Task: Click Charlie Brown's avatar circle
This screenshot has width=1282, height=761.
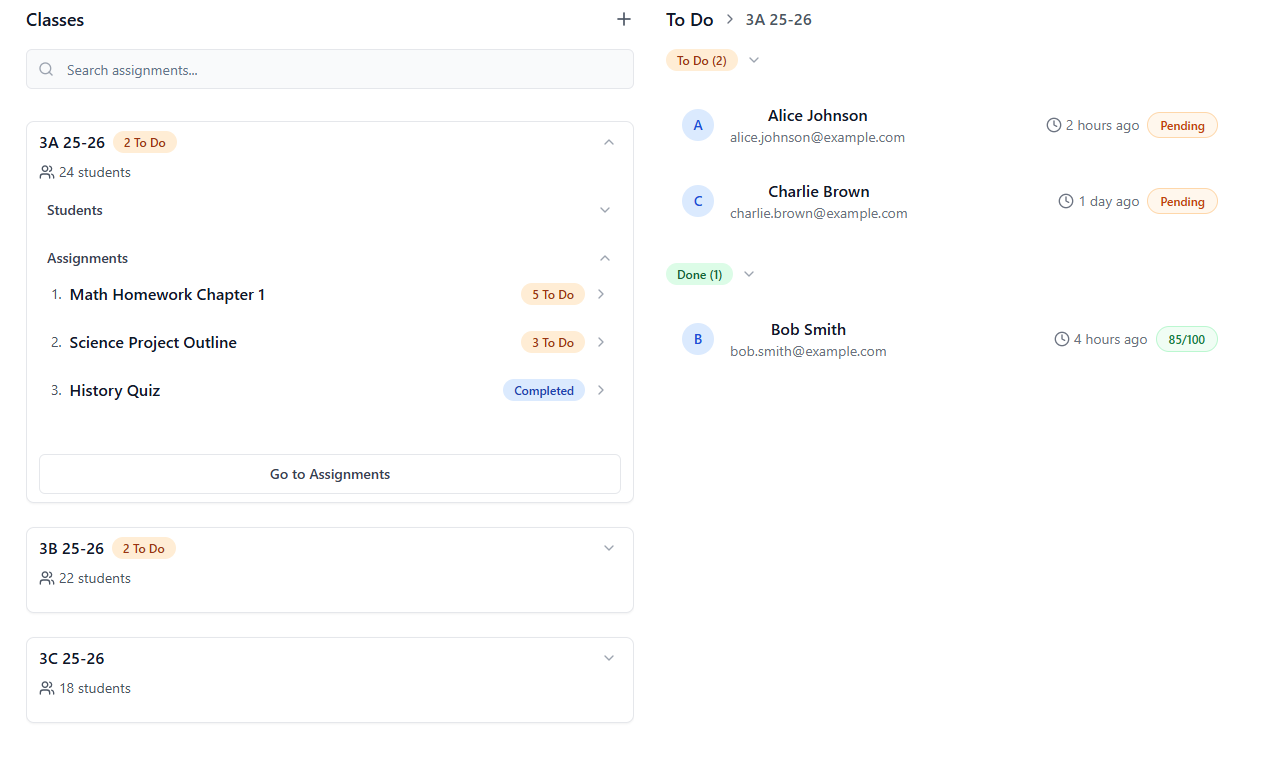Action: point(697,200)
